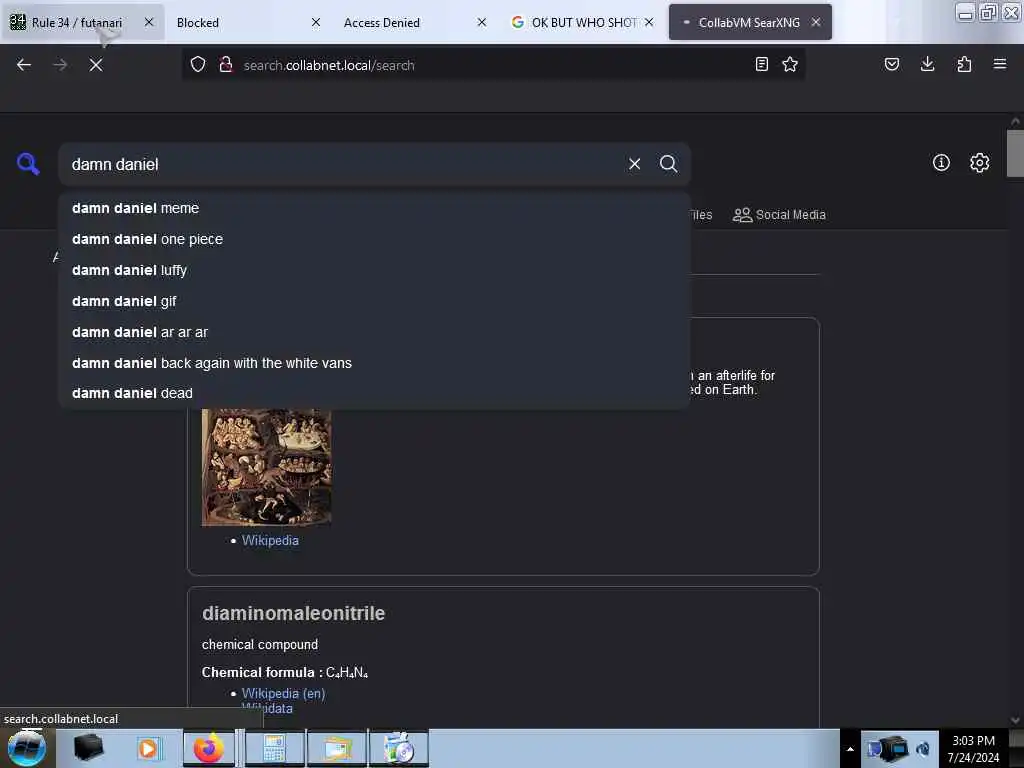
Task: Show hidden tray icons arrow
Action: tap(850, 749)
